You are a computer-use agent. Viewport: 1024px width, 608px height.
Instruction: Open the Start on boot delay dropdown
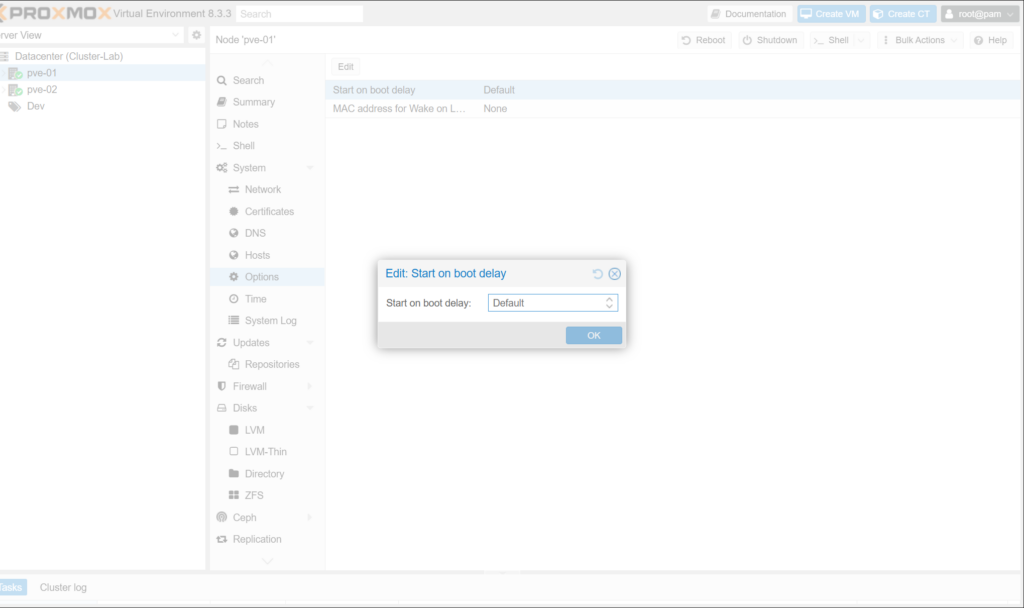coord(609,303)
